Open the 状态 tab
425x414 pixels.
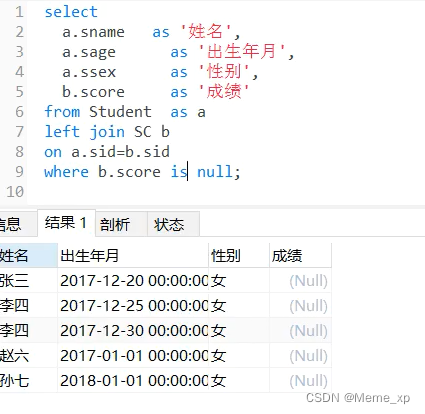pyautogui.click(x=173, y=224)
